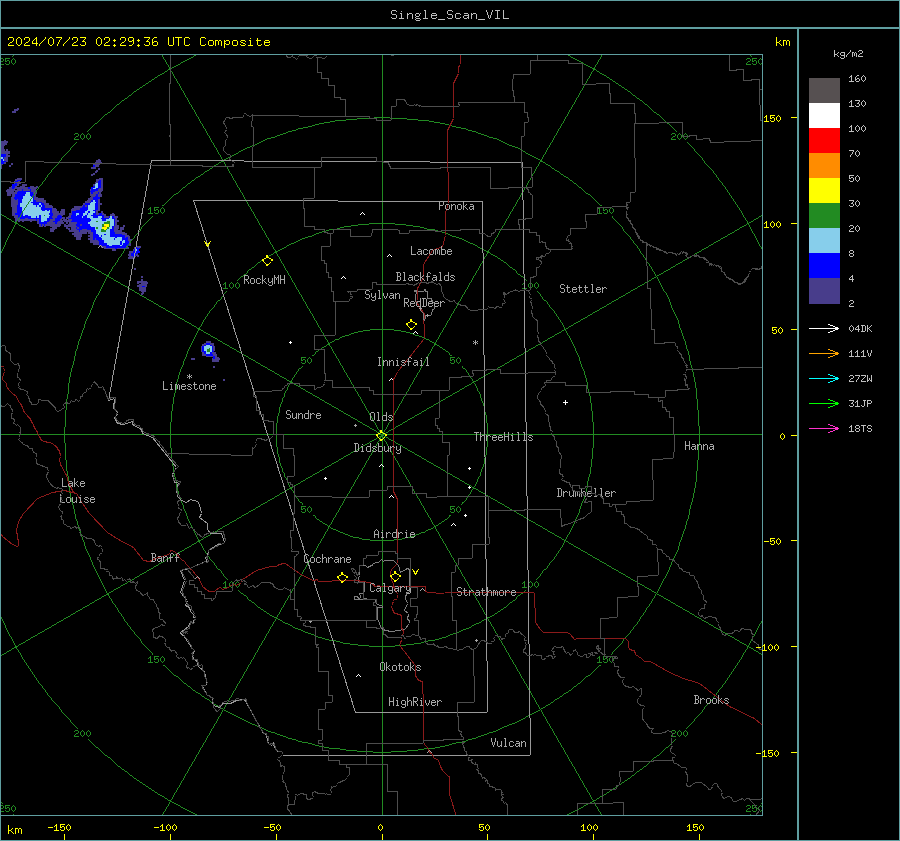Click the 160 value at legend top

[857, 79]
